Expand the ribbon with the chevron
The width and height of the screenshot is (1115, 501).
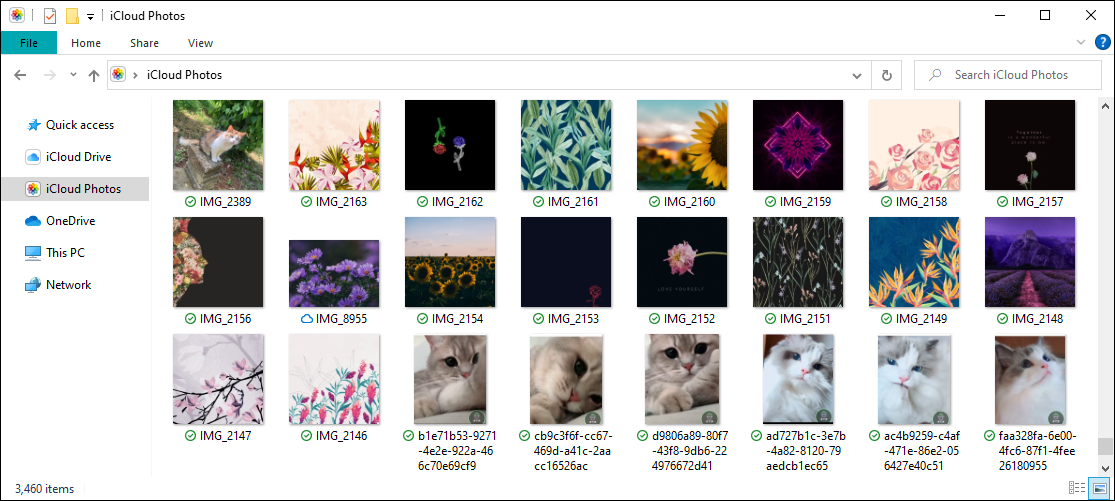coord(1081,42)
